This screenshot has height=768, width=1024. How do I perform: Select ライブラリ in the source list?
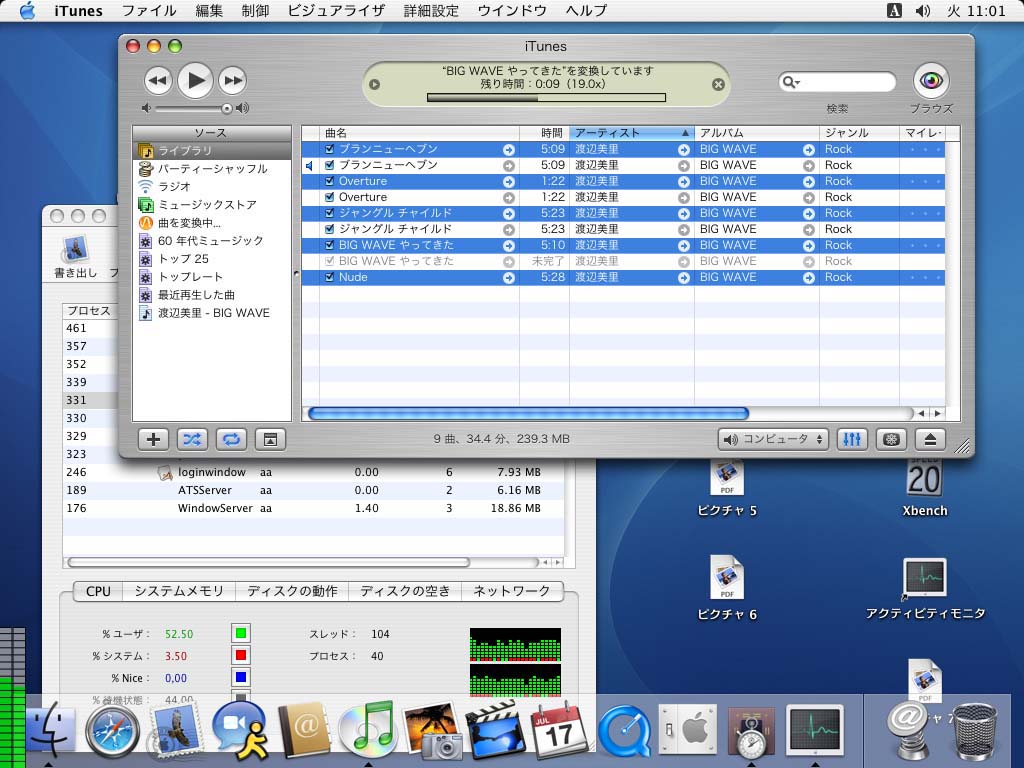point(212,151)
